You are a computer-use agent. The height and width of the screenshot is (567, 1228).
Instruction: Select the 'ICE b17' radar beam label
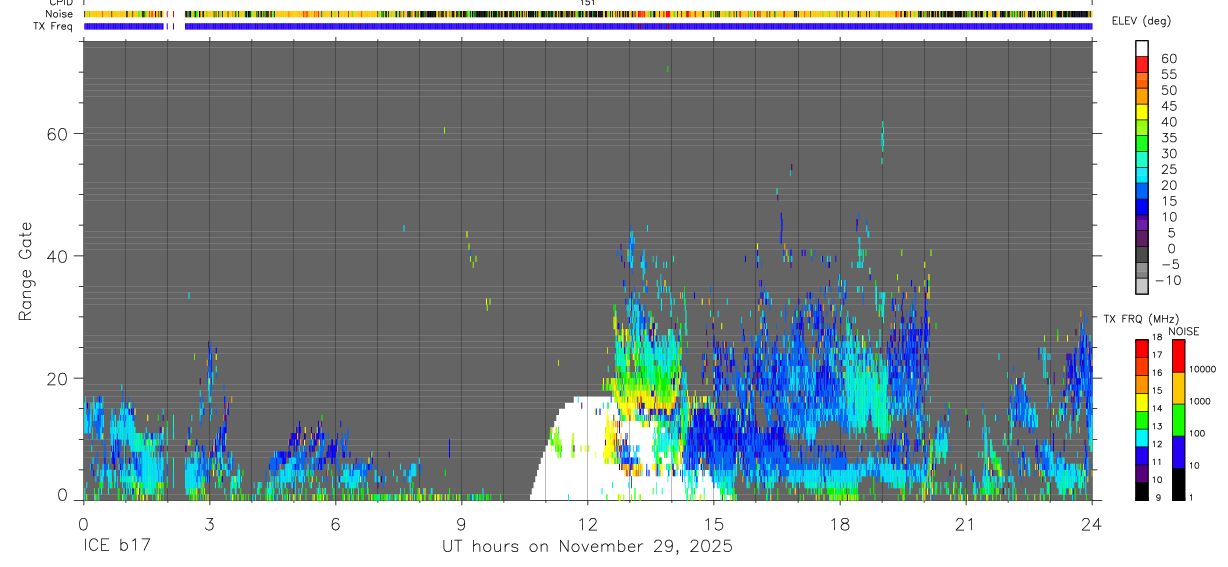click(x=115, y=547)
